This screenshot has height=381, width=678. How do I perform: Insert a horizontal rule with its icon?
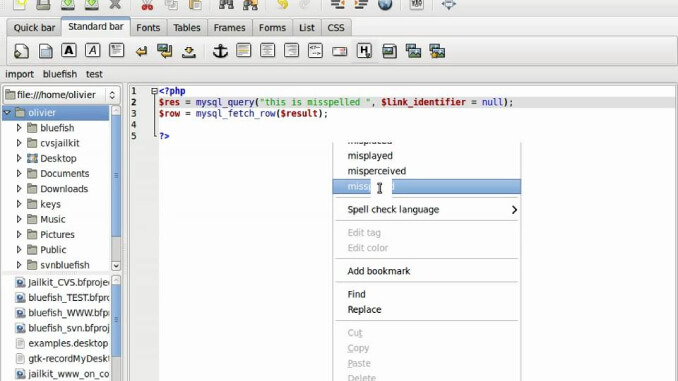[x=244, y=51]
